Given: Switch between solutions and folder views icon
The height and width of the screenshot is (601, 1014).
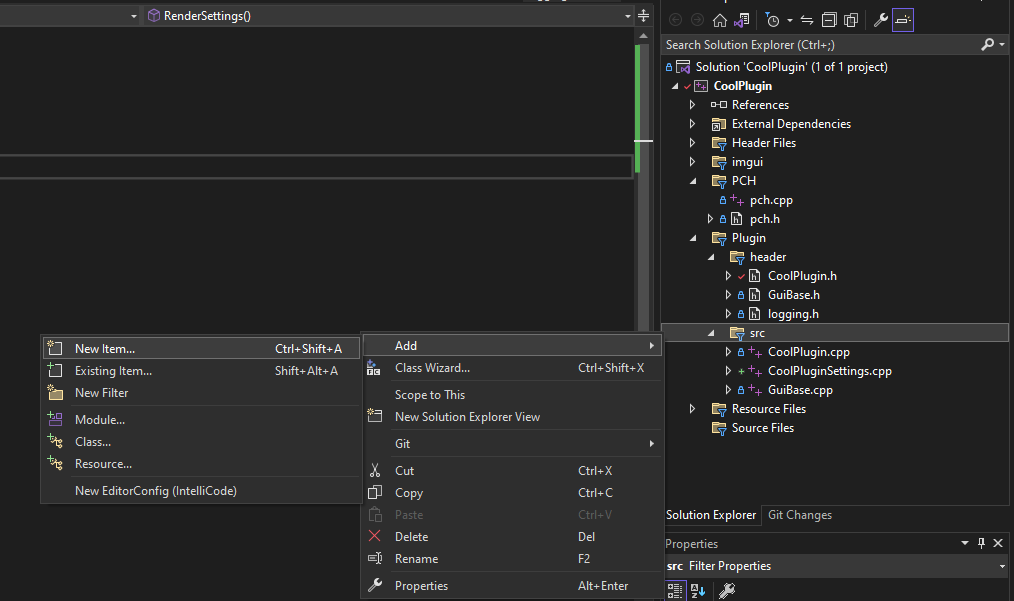Looking at the screenshot, I should coord(741,20).
